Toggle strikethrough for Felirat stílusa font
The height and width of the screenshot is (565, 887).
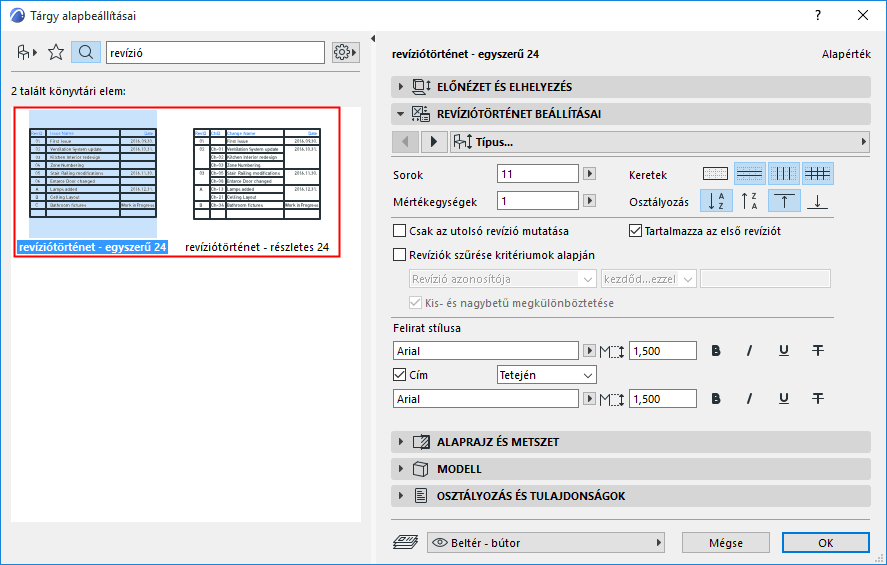818,351
